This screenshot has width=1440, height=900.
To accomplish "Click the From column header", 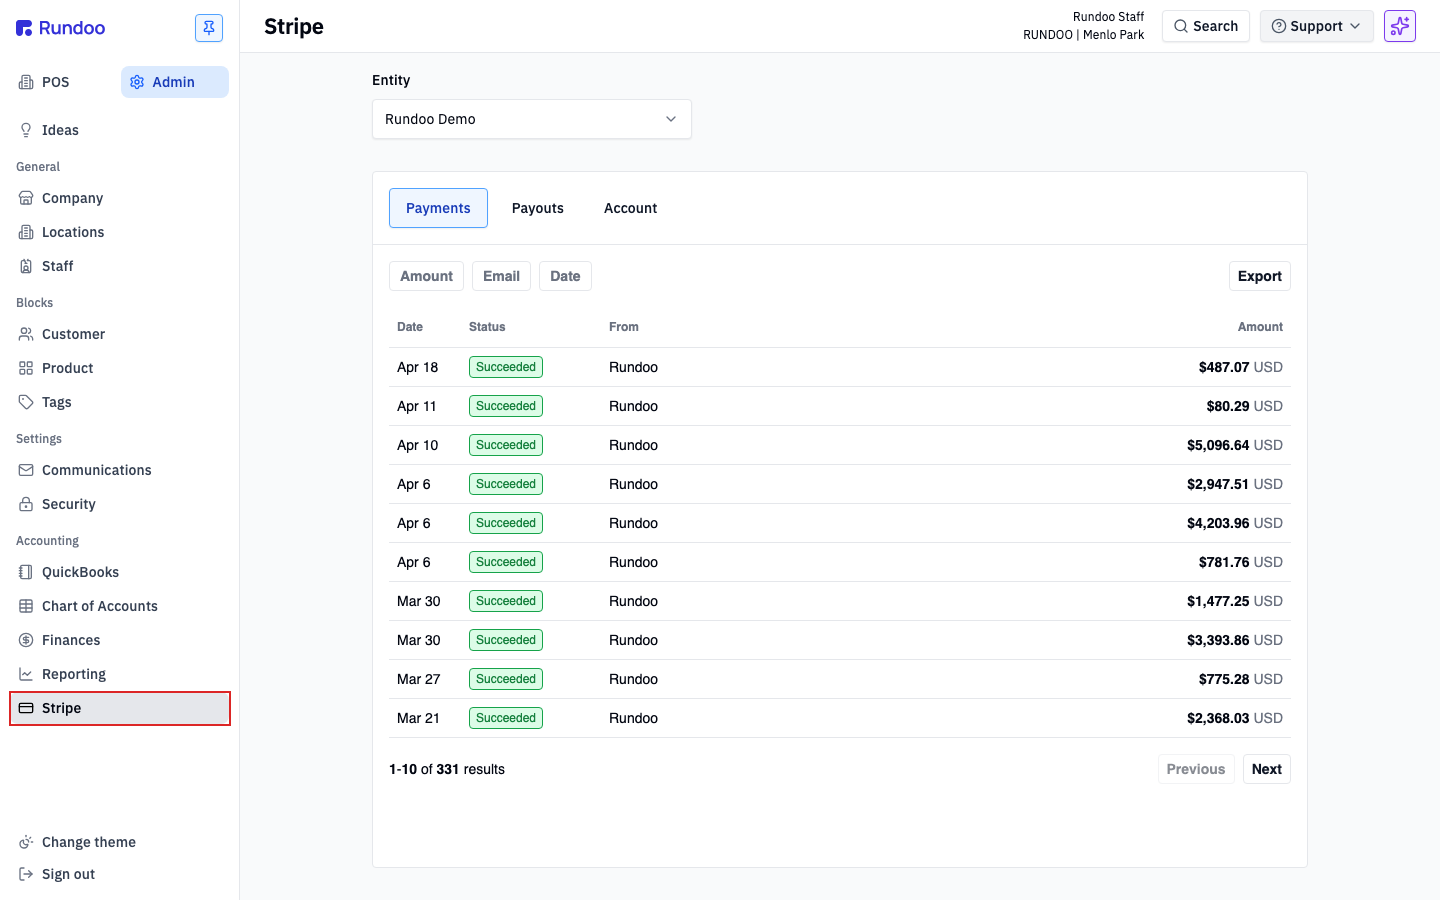I will click(624, 327).
